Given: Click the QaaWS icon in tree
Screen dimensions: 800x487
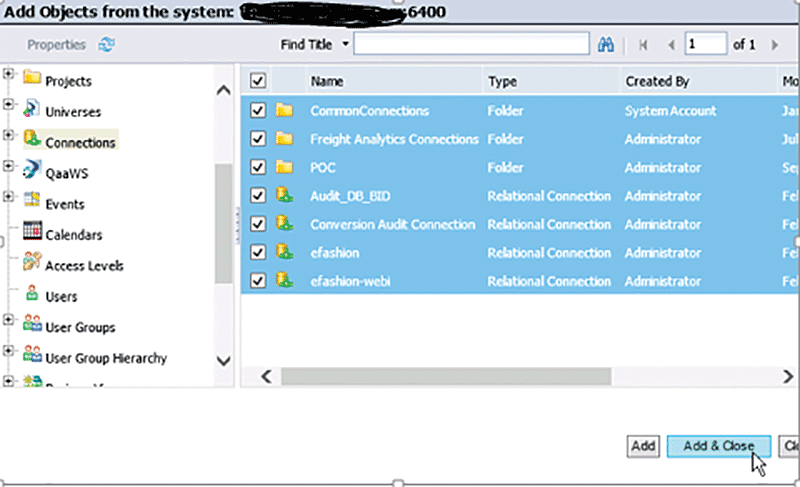Looking at the screenshot, I should (x=31, y=171).
